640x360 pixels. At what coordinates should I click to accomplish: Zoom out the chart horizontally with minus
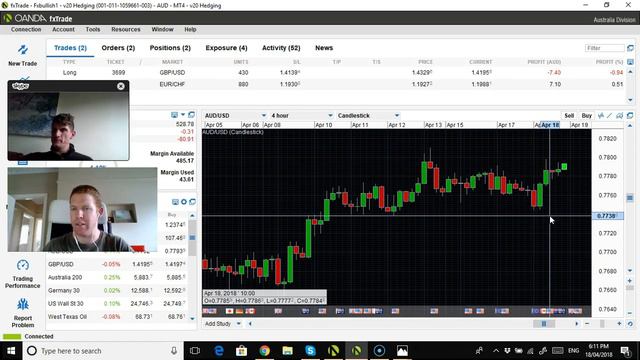click(x=587, y=323)
